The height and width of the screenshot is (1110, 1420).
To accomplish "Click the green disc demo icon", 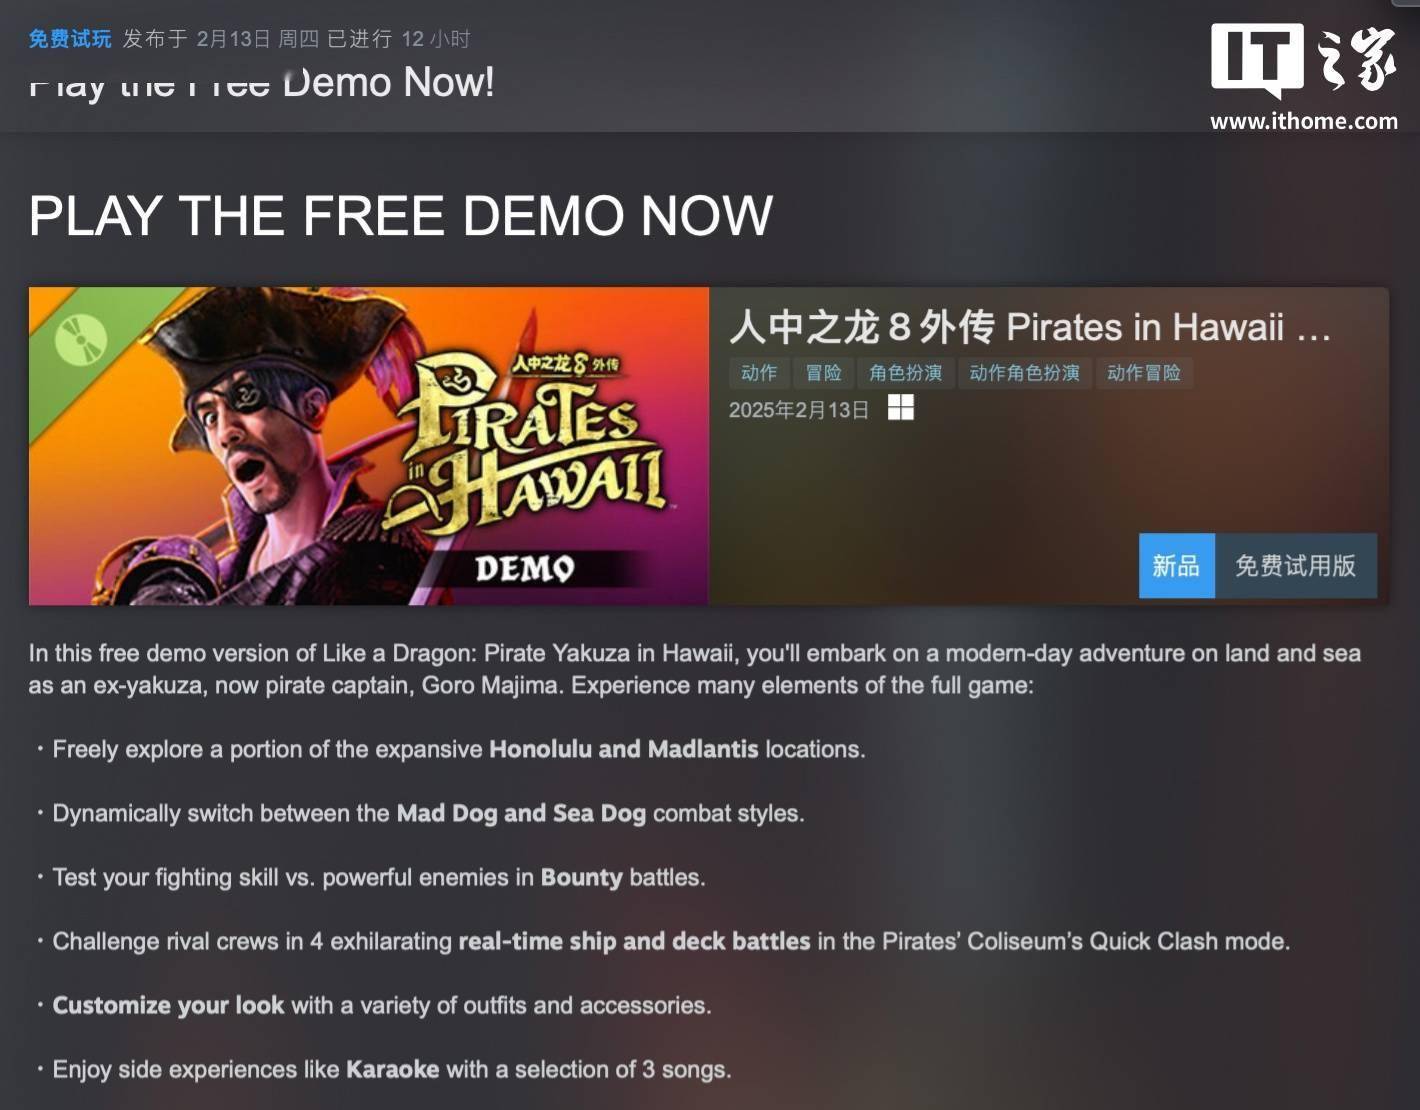I will click(80, 339).
